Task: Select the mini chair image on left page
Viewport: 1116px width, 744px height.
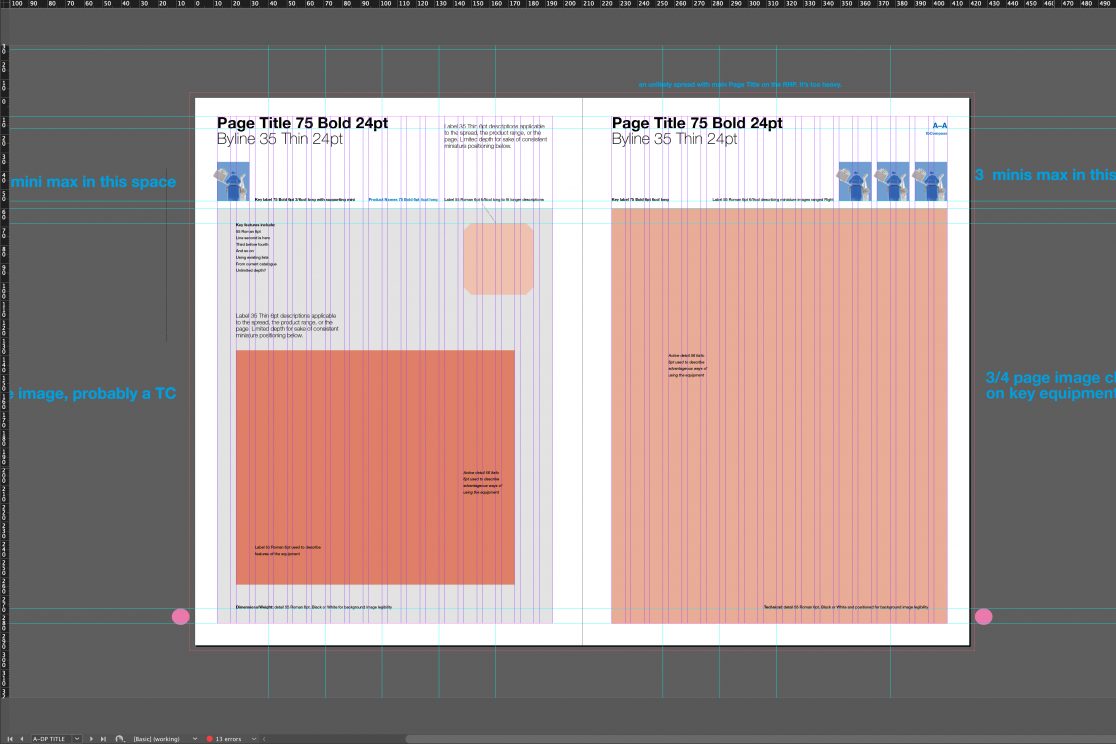Action: (233, 183)
